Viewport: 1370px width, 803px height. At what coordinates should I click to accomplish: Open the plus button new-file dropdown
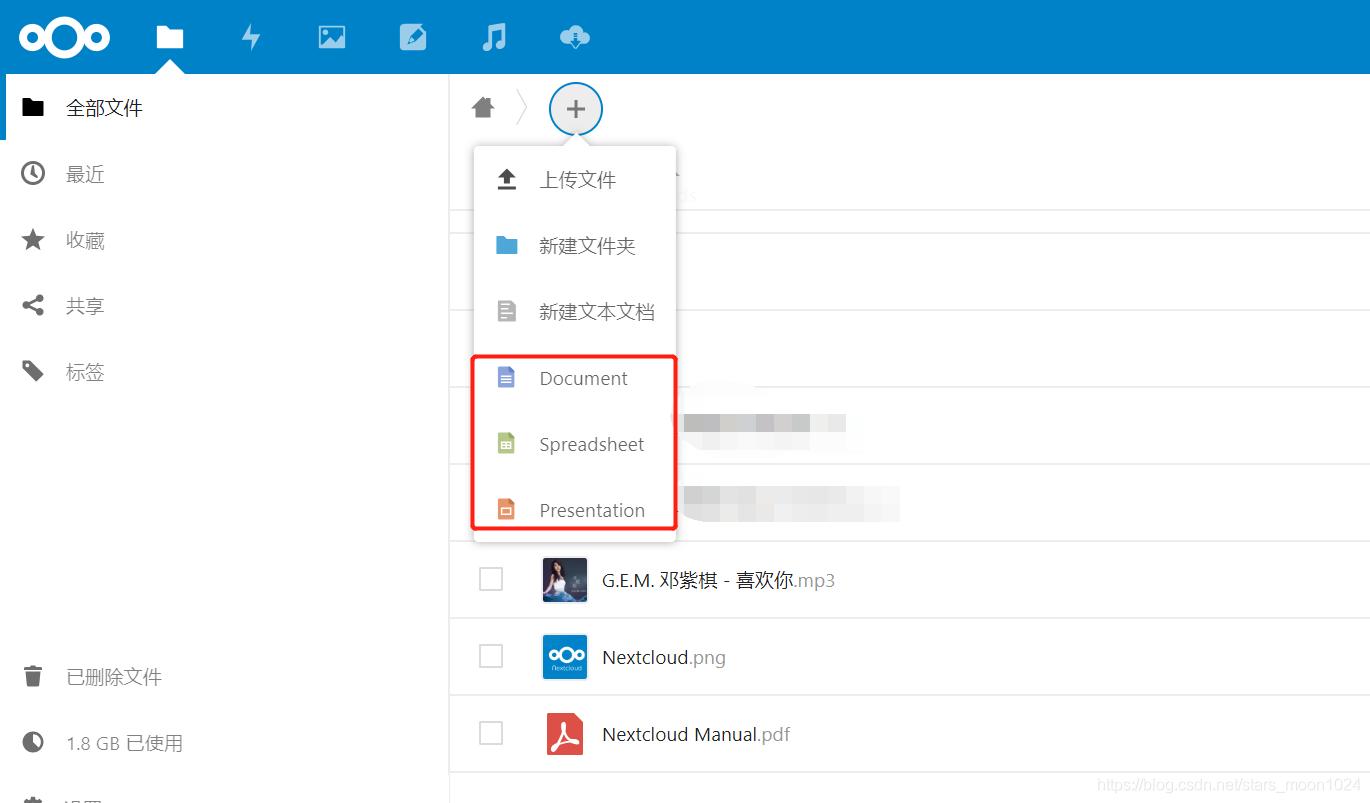pyautogui.click(x=575, y=109)
